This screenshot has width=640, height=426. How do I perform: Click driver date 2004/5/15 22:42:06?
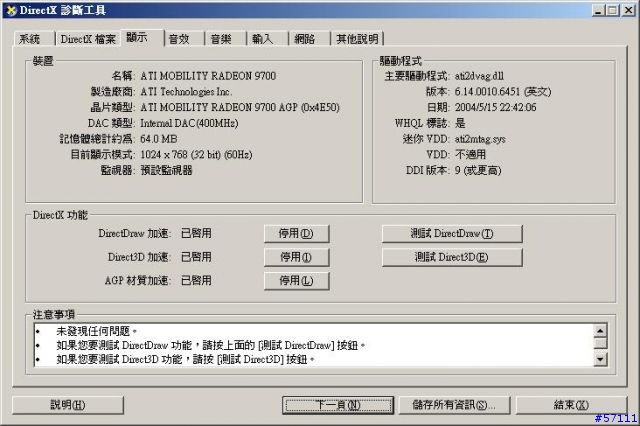tap(496, 107)
